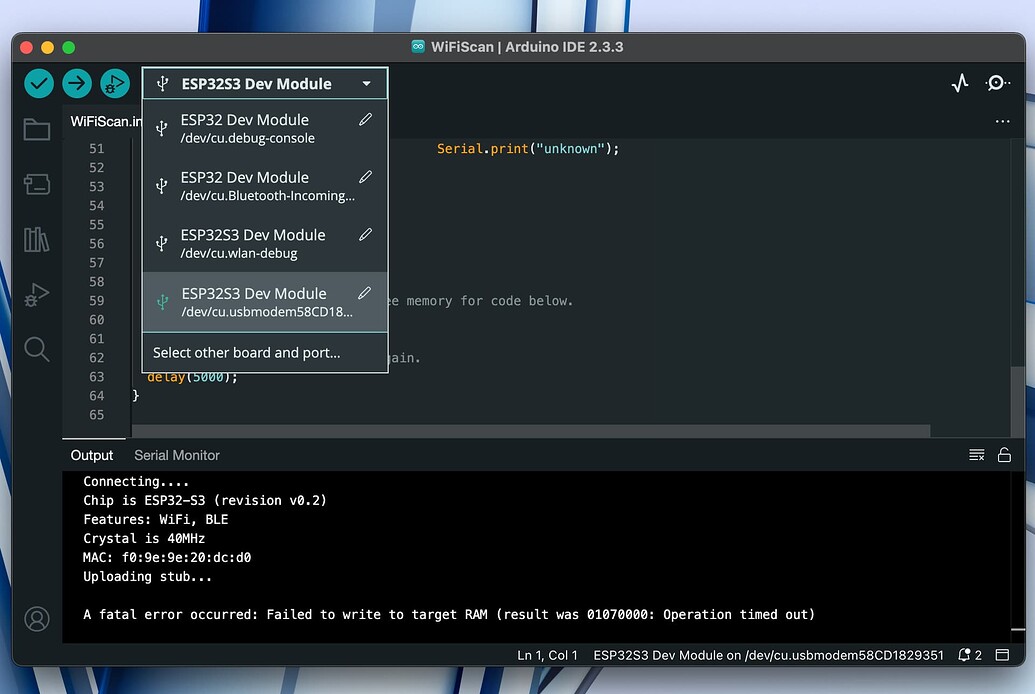The height and width of the screenshot is (694, 1035).
Task: Open the Serial Plotter icon
Action: pyautogui.click(x=960, y=83)
